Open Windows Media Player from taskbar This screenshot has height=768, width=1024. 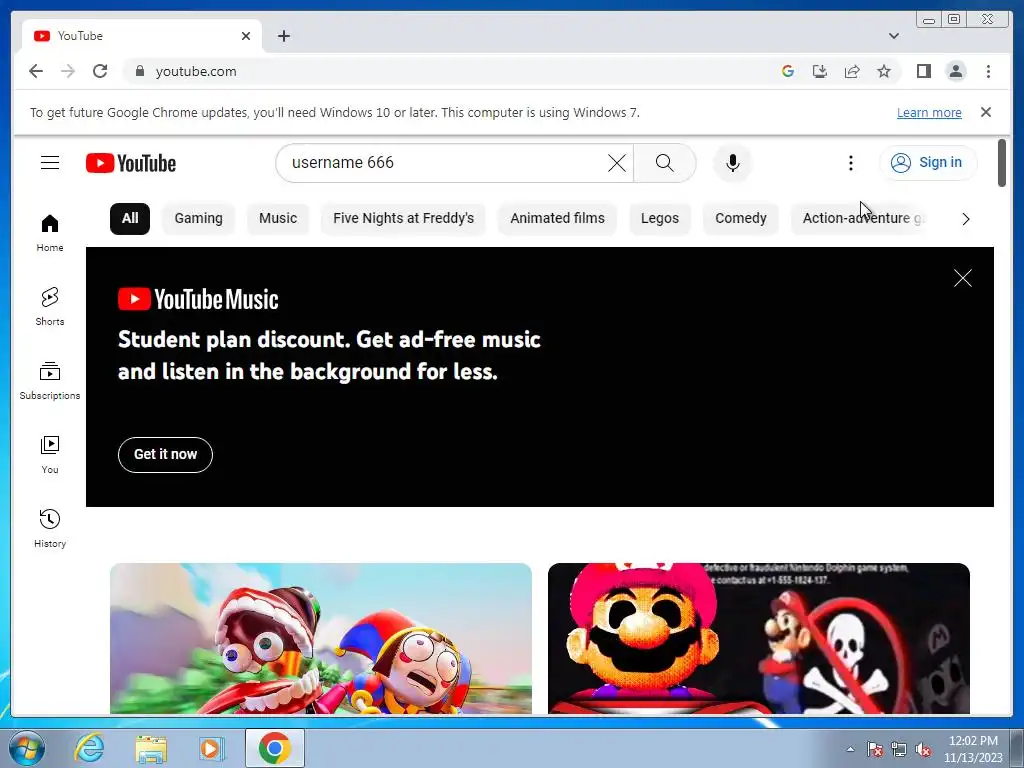pyautogui.click(x=212, y=749)
